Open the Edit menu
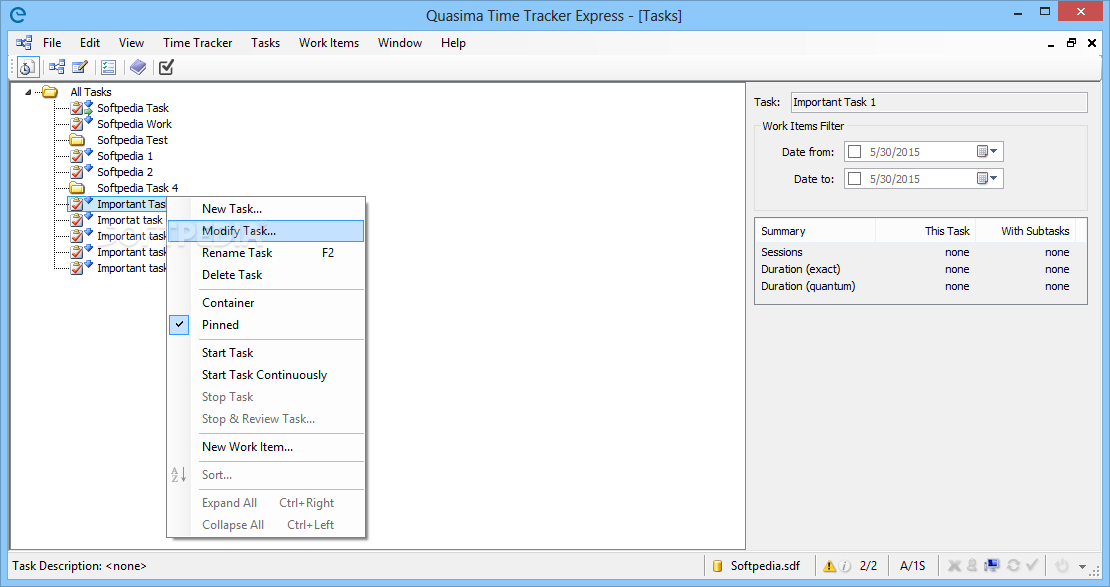This screenshot has width=1110, height=587. [x=90, y=42]
